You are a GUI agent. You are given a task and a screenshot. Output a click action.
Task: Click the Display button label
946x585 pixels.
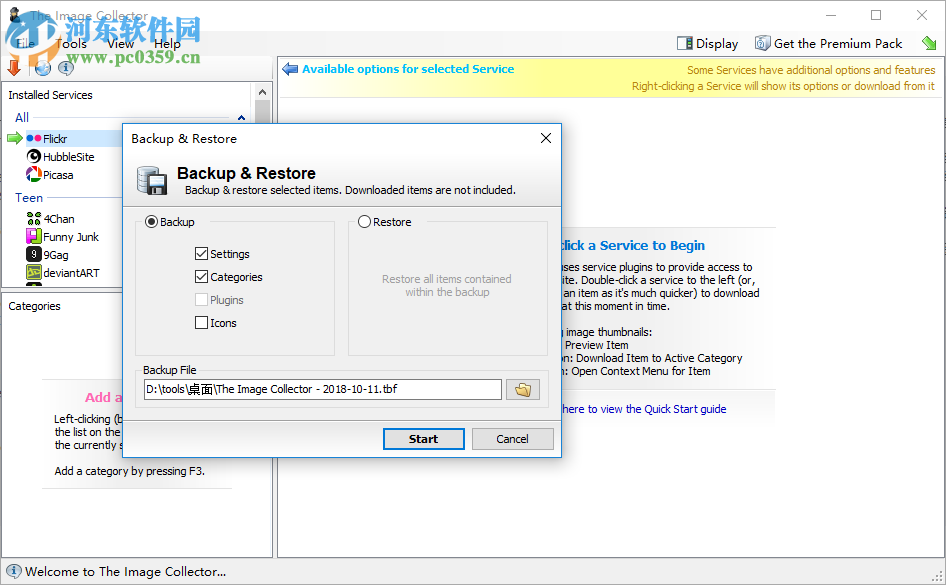tap(717, 43)
